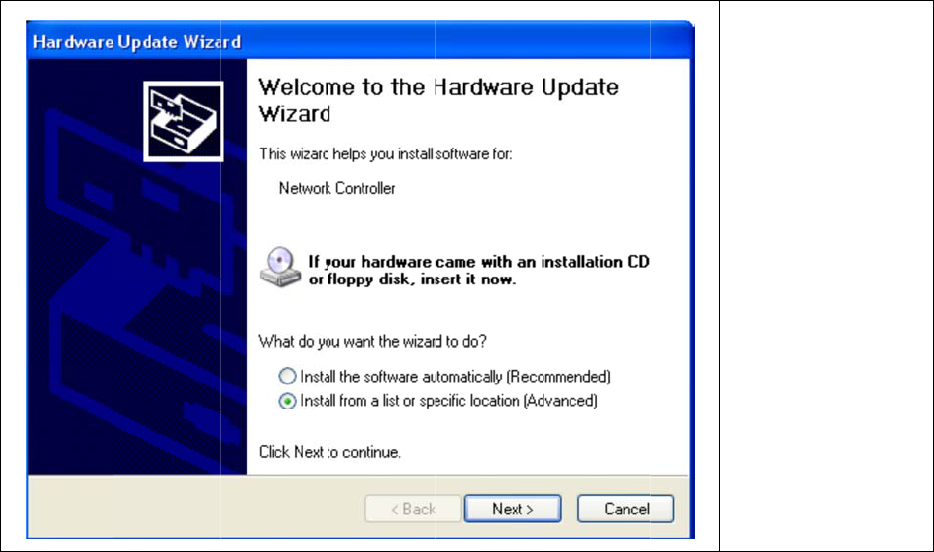Click the hardware card wizard icon
934x552 pixels.
pyautogui.click(x=183, y=121)
